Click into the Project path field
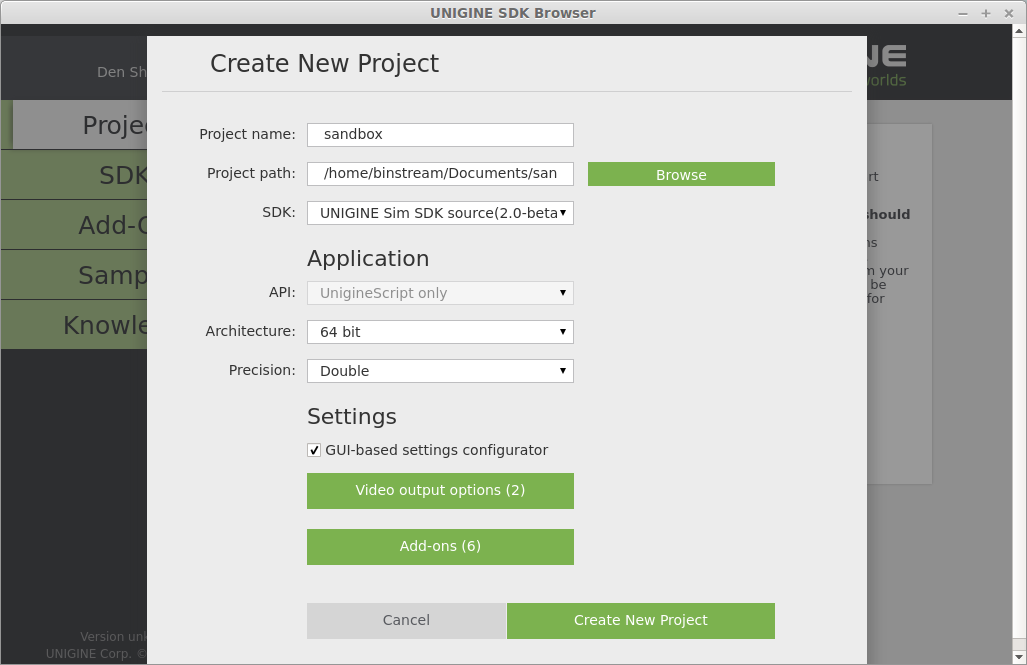The width and height of the screenshot is (1027, 665). [440, 174]
